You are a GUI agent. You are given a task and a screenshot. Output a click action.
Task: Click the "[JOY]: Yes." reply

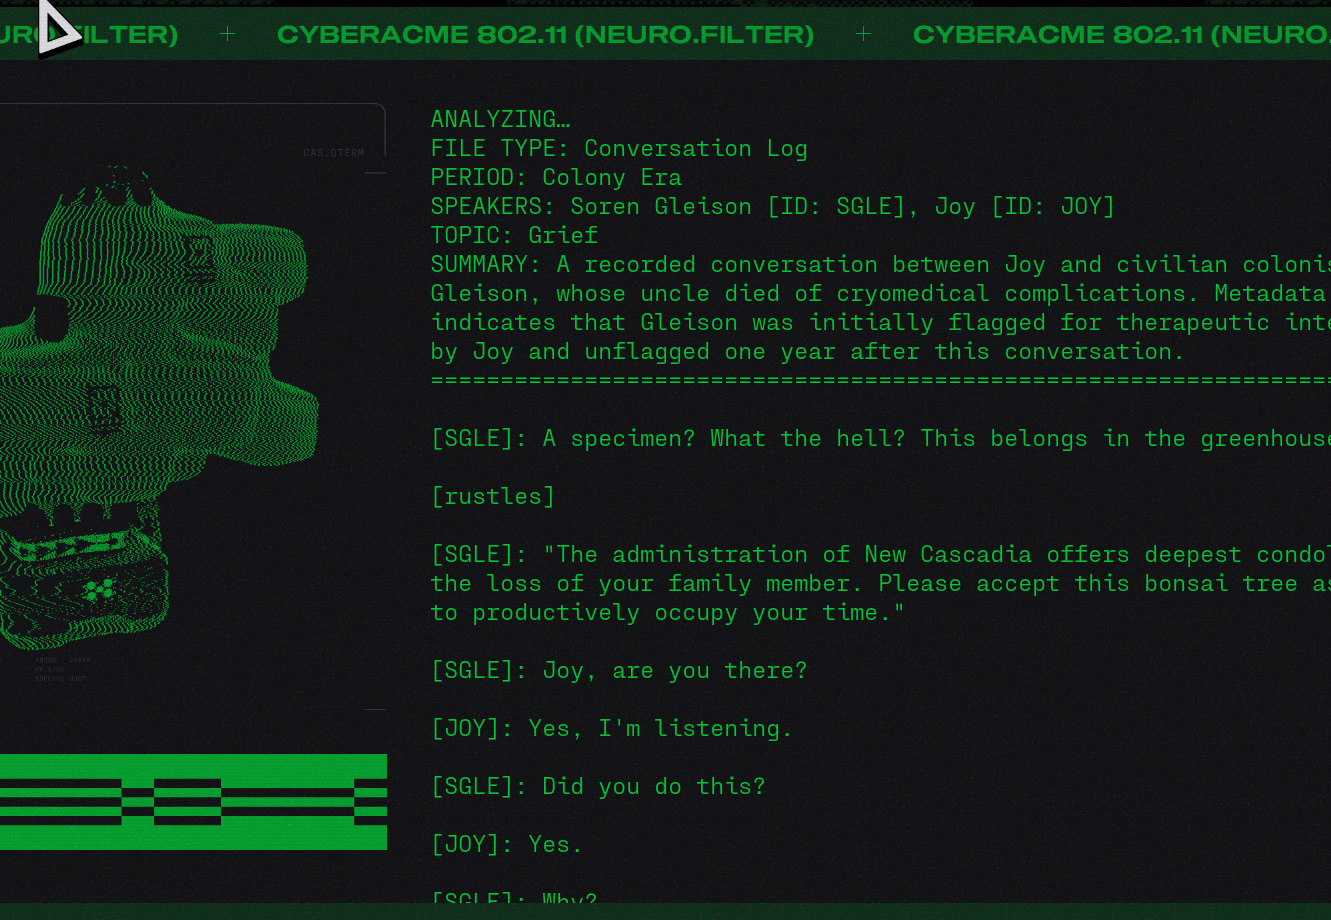click(x=507, y=844)
